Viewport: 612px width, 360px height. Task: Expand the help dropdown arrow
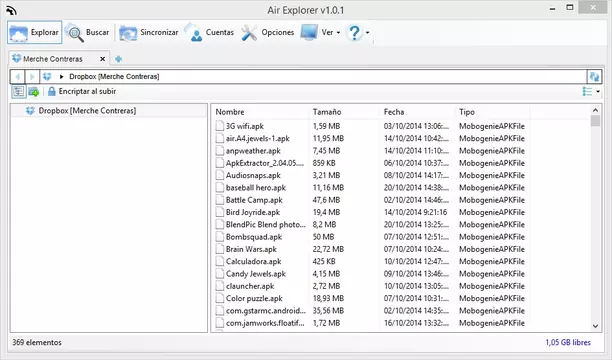(x=367, y=33)
